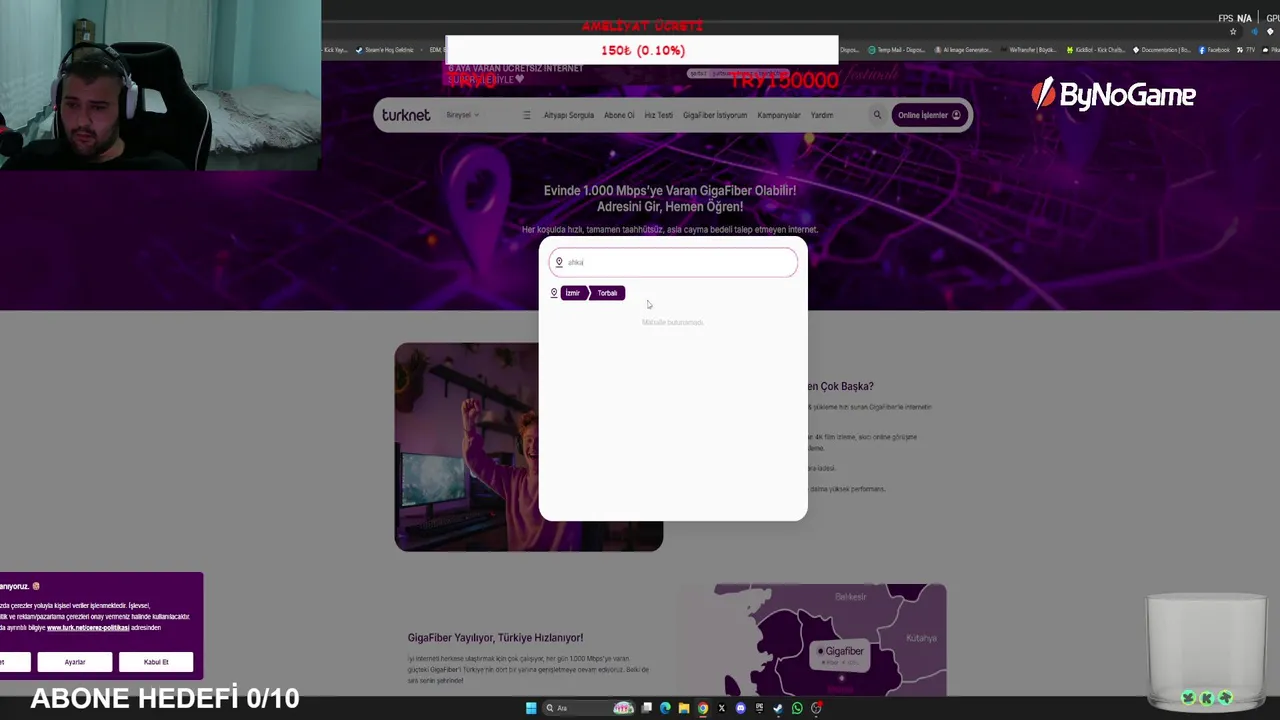Viewport: 1280px width, 720px height.
Task: Open turk.net çerez politikası link
Action: (x=88, y=627)
